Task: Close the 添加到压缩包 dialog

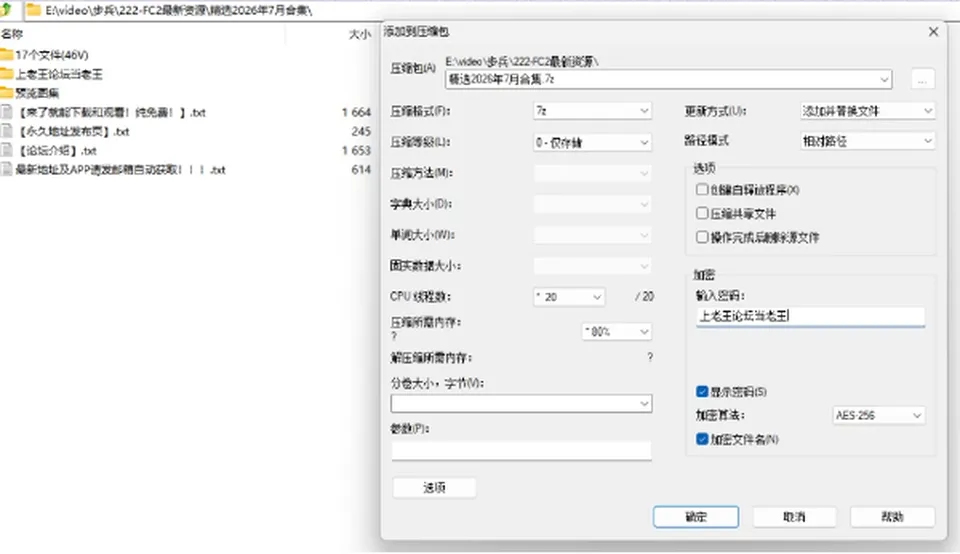Action: [933, 32]
